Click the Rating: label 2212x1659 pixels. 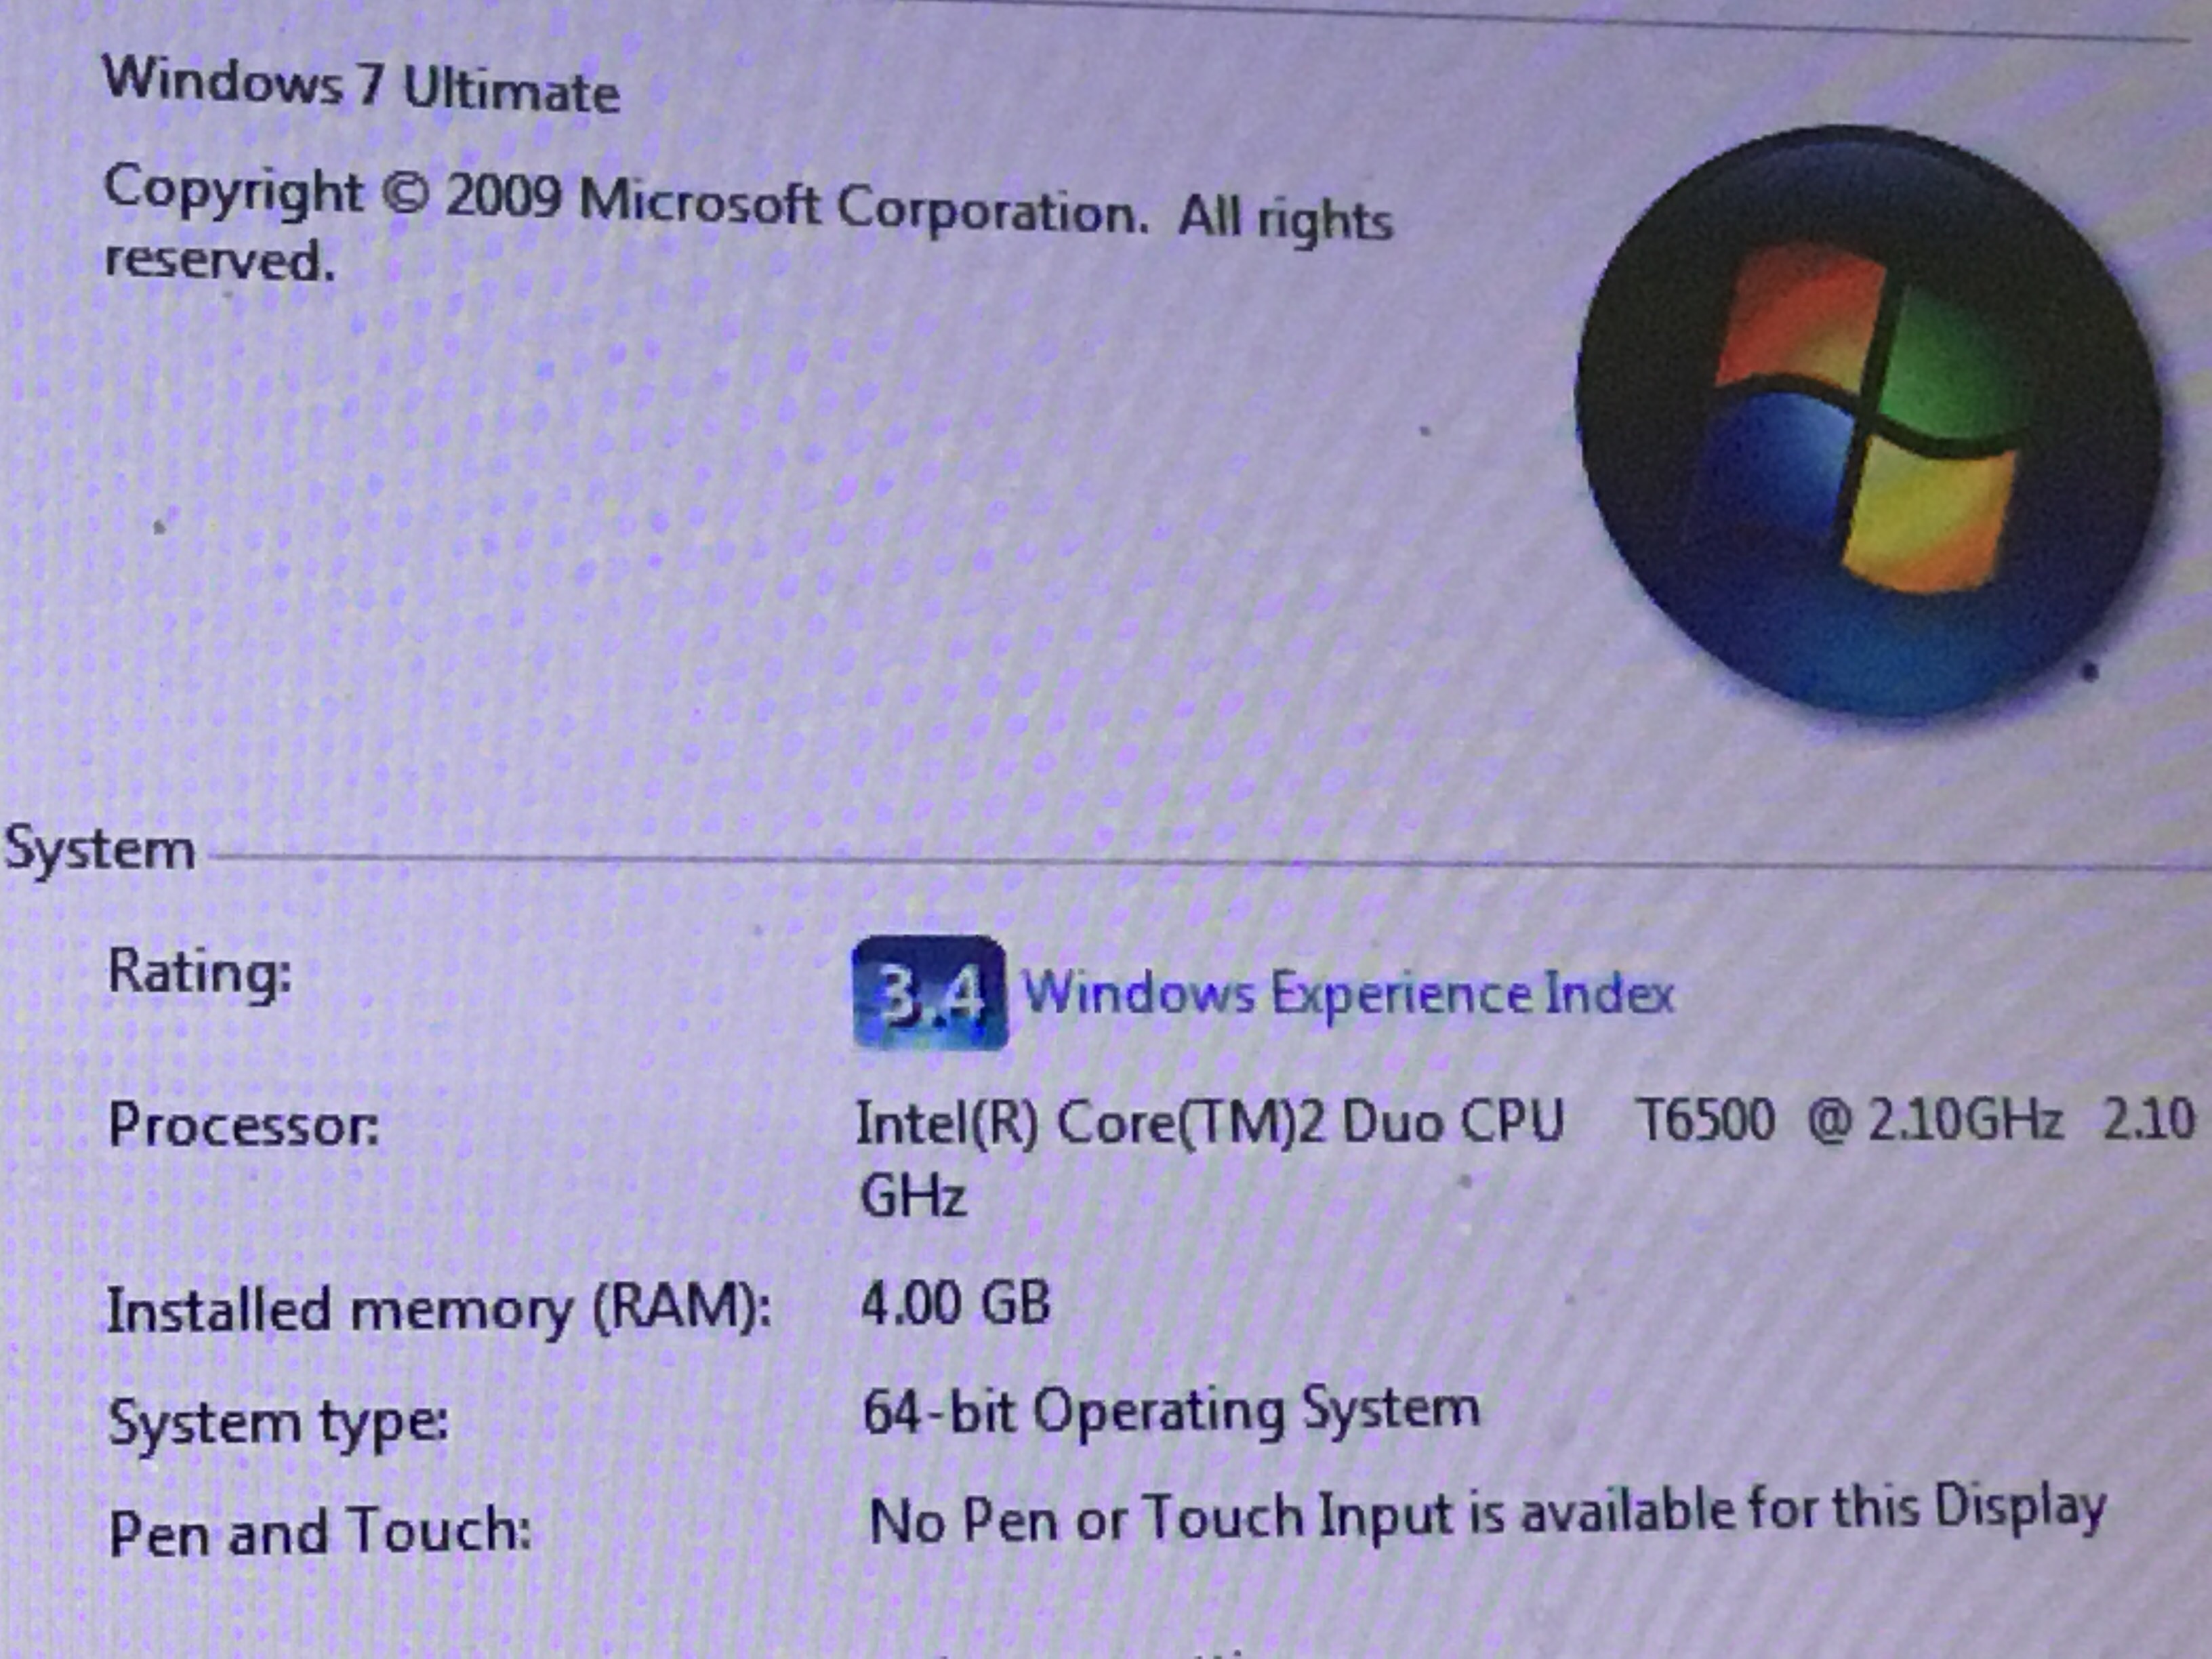click(199, 973)
